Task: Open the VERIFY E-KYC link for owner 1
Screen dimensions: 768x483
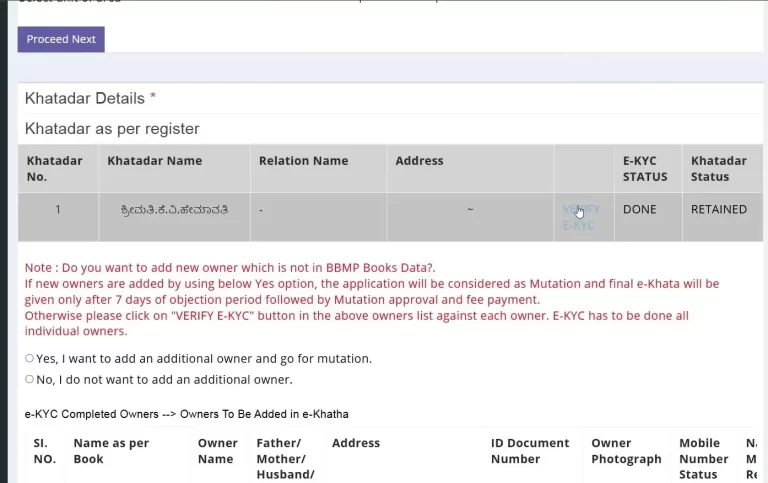Action: tap(581, 217)
